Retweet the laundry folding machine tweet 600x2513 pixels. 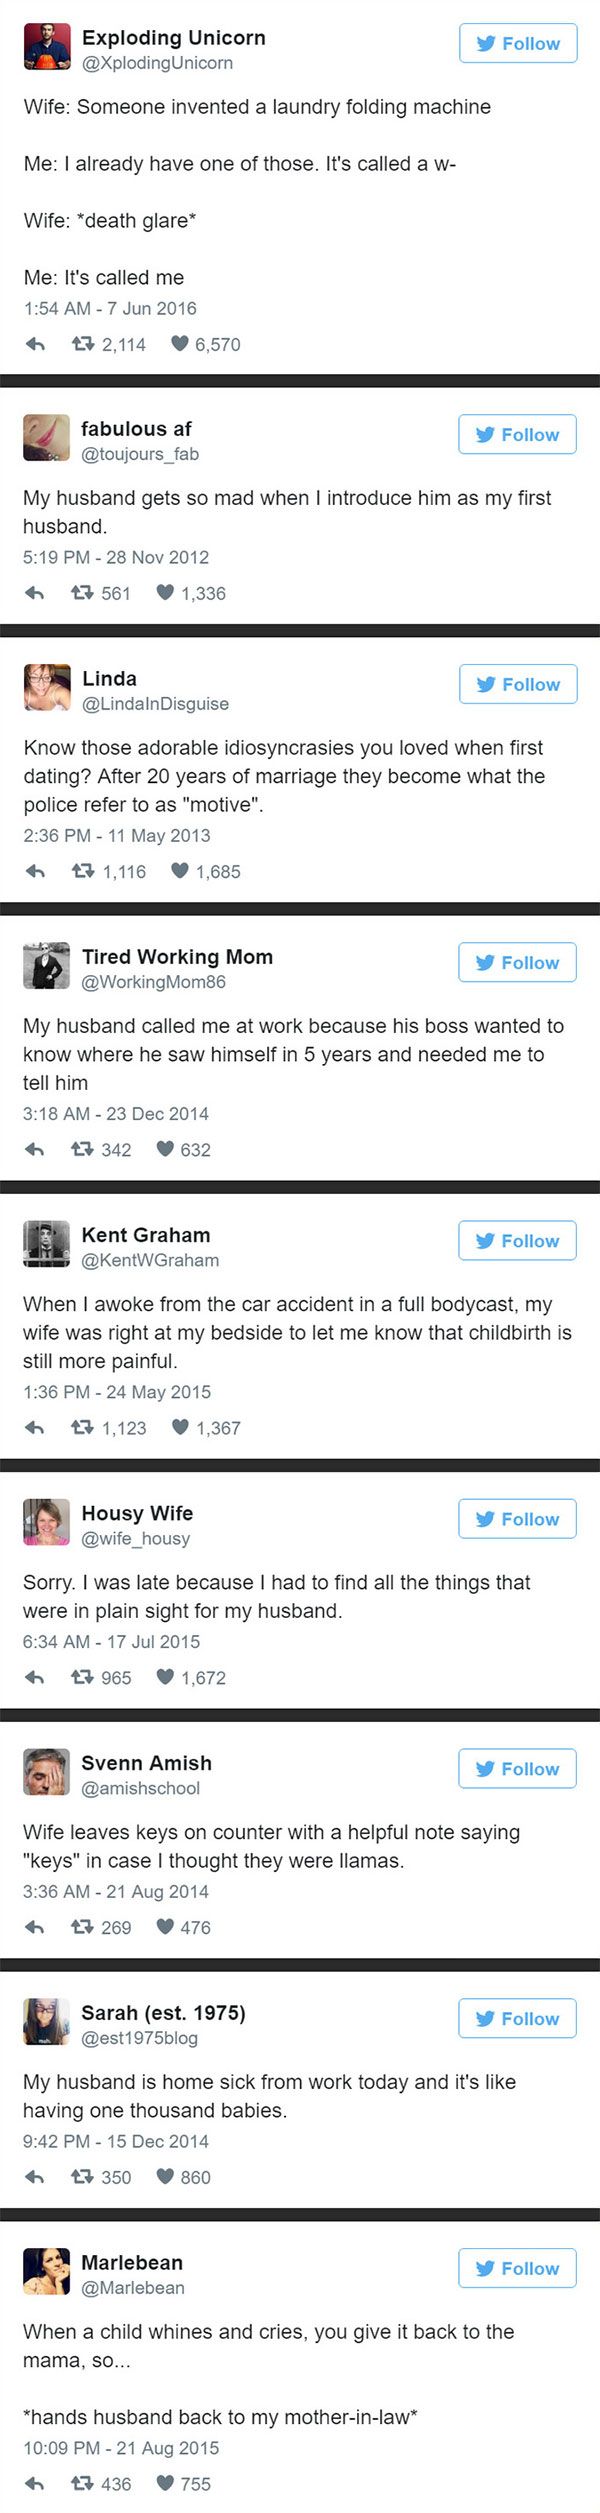pos(83,344)
